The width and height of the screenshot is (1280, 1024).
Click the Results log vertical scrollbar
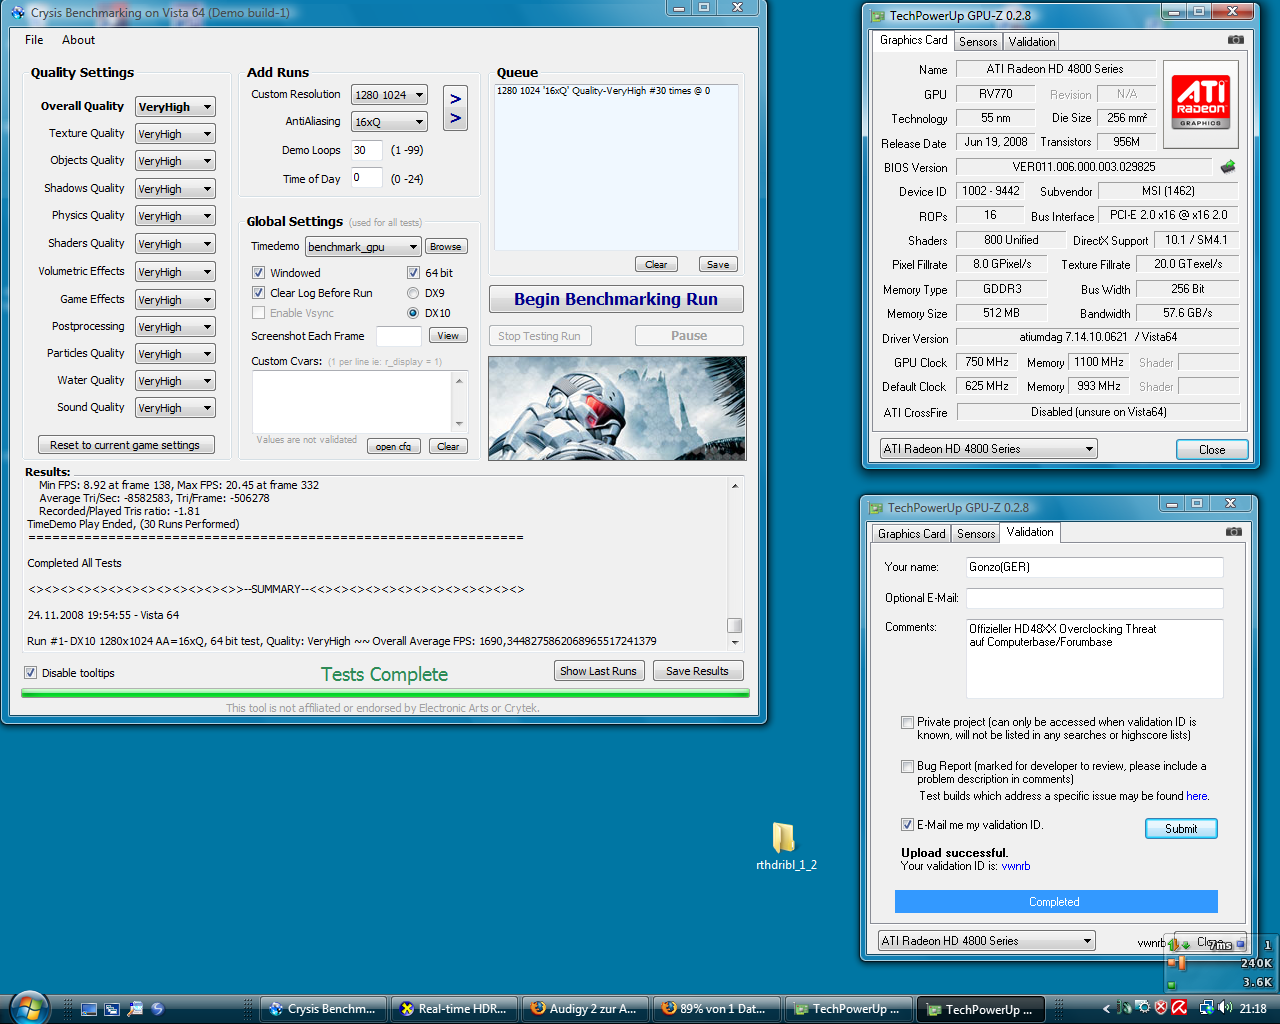[735, 563]
